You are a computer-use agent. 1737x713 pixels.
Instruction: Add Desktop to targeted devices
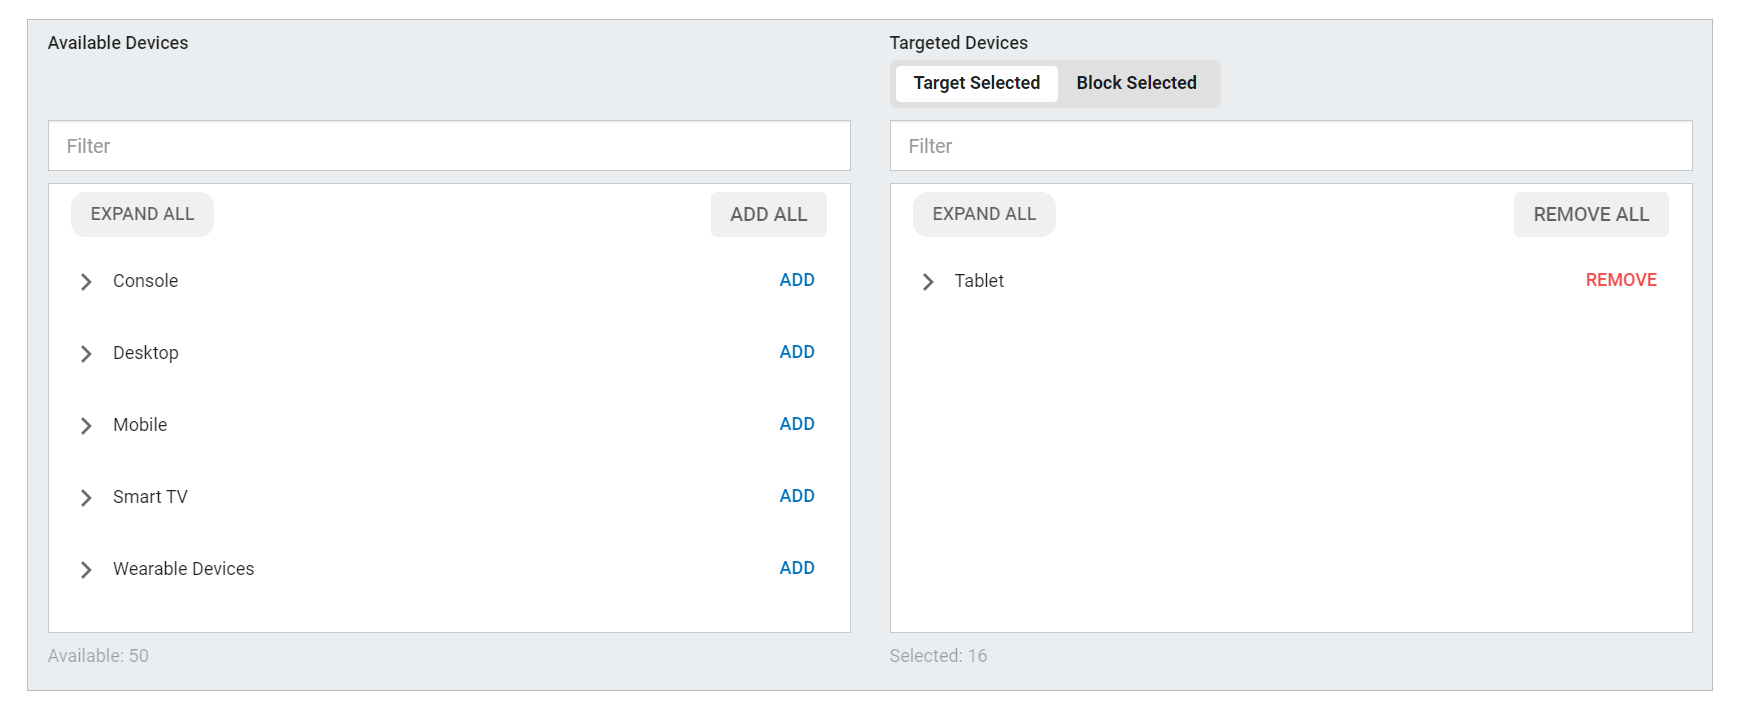tap(796, 352)
